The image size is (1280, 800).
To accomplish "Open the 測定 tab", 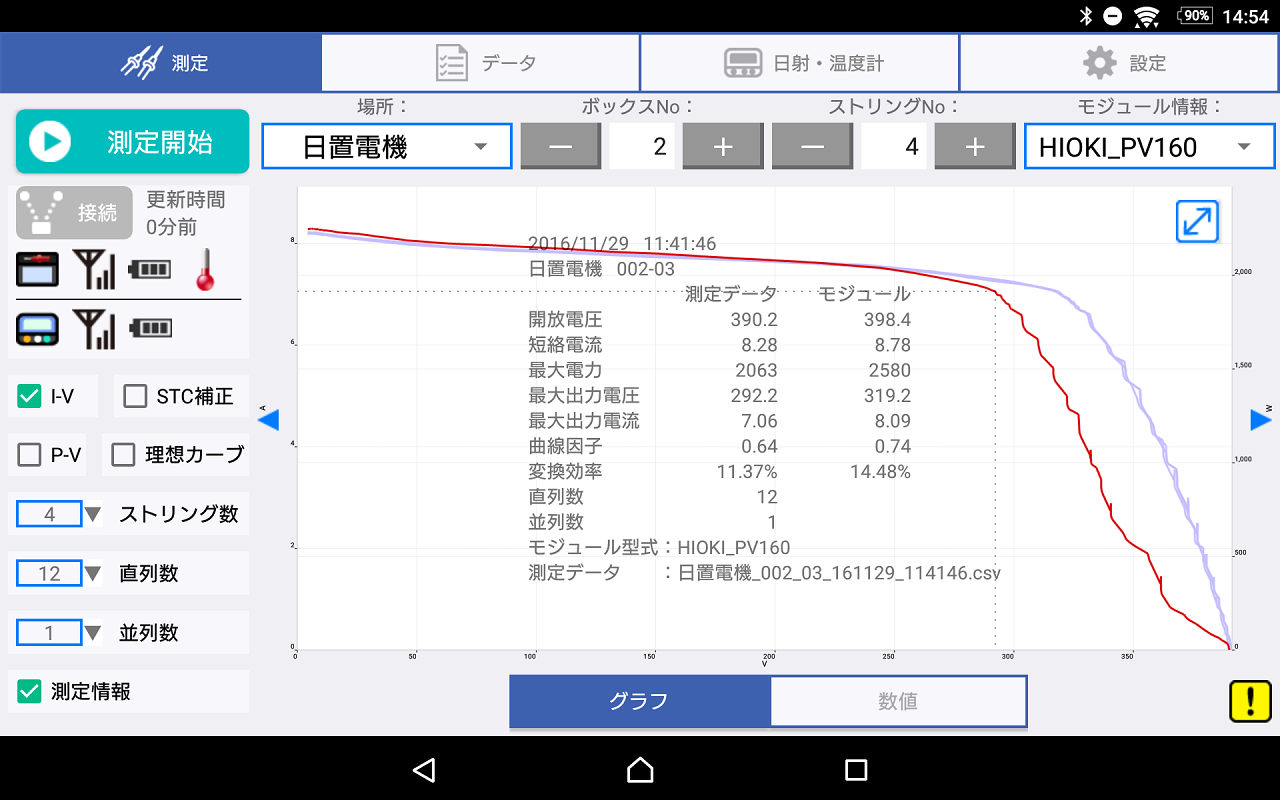I will coord(160,63).
